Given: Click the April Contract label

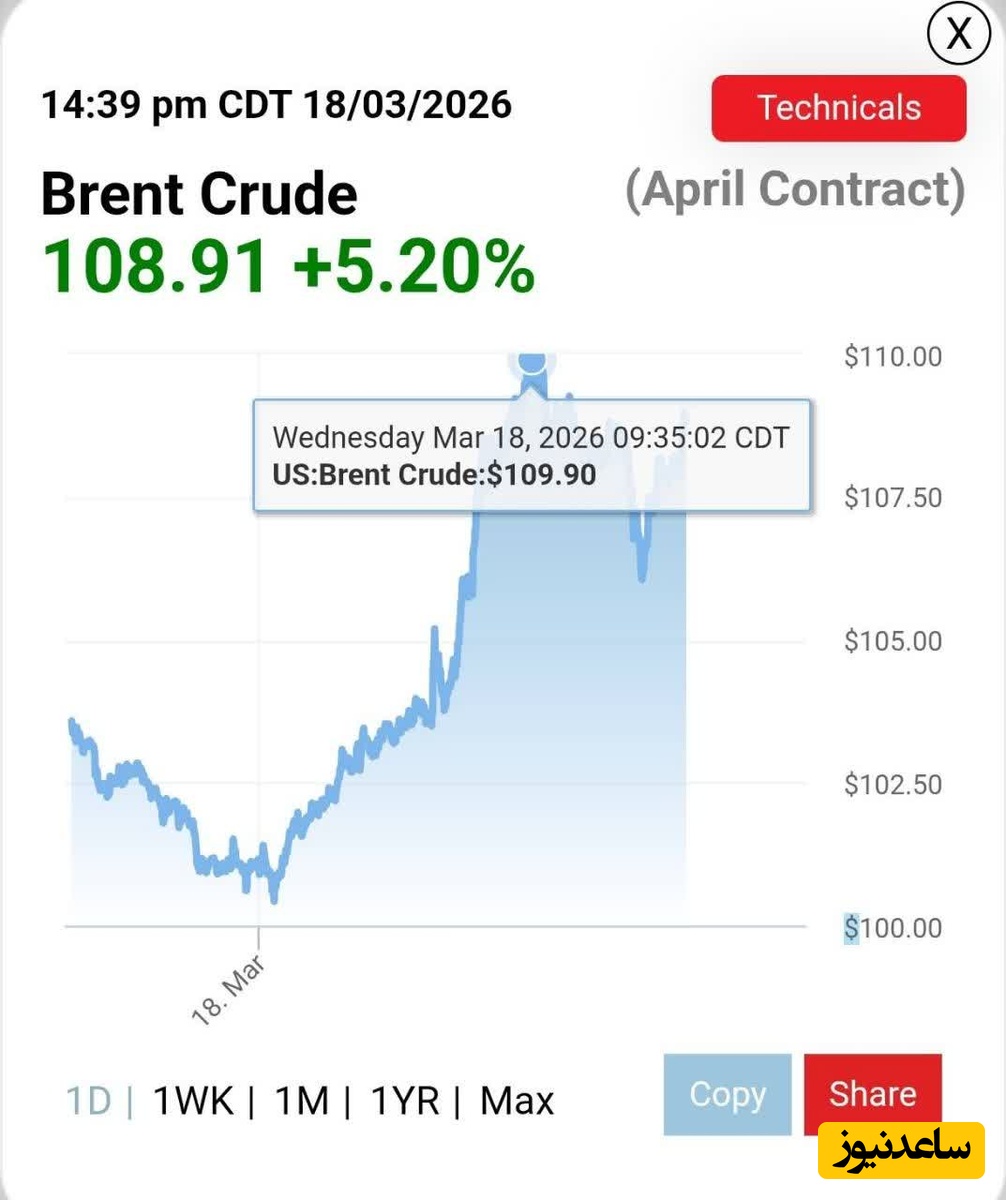Looking at the screenshot, I should 795,190.
